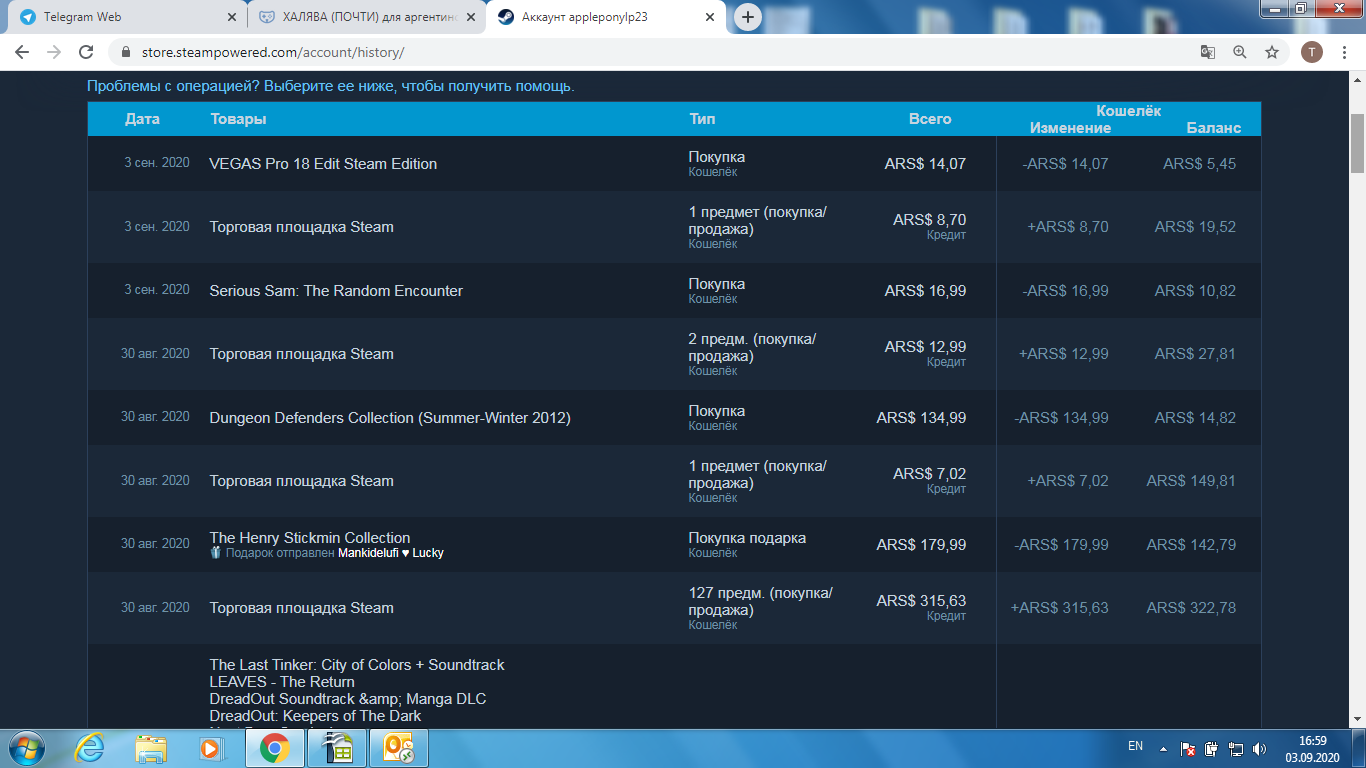Open the Google Translate page option
Screen dimensions: 1366x768
click(1208, 52)
